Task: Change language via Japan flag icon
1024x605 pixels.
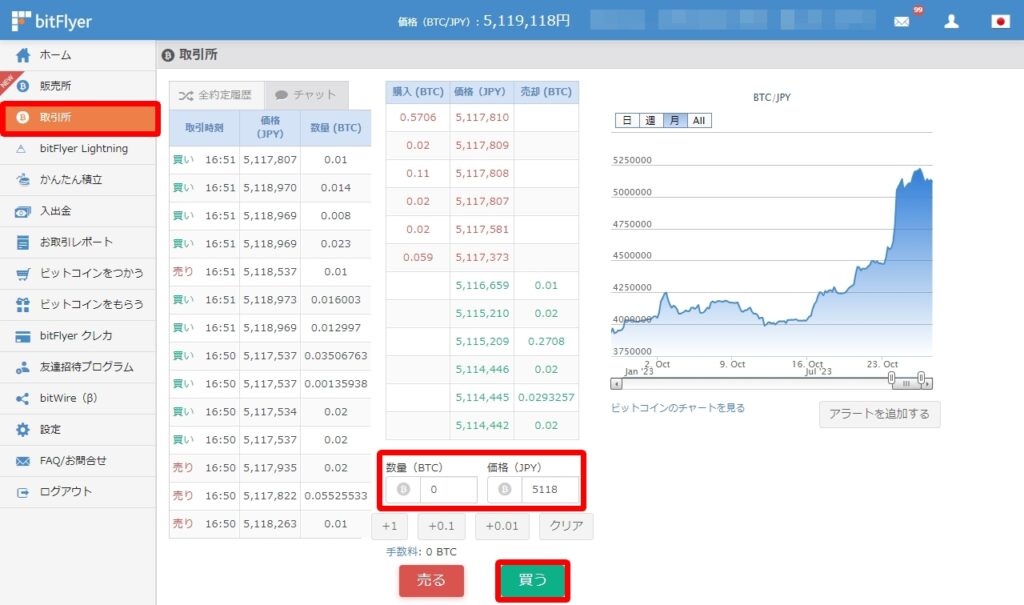Action: click(1000, 22)
